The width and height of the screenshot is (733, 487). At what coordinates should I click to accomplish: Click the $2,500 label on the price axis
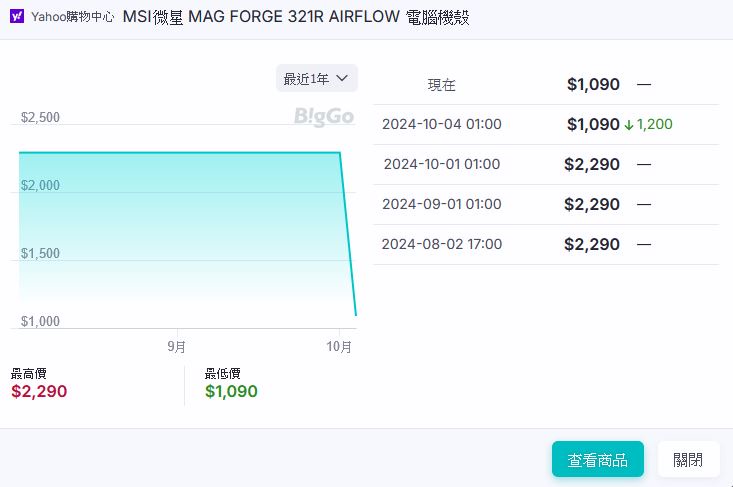coord(40,117)
